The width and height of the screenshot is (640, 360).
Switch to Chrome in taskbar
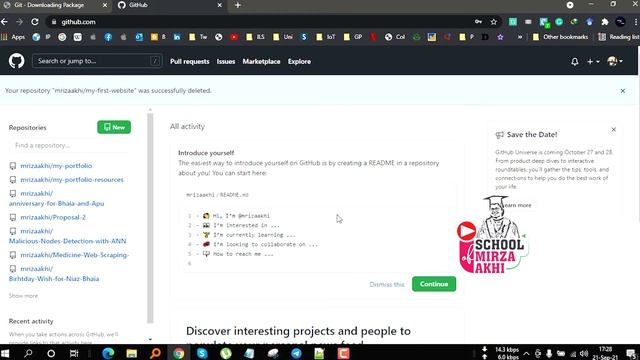pos(178,353)
